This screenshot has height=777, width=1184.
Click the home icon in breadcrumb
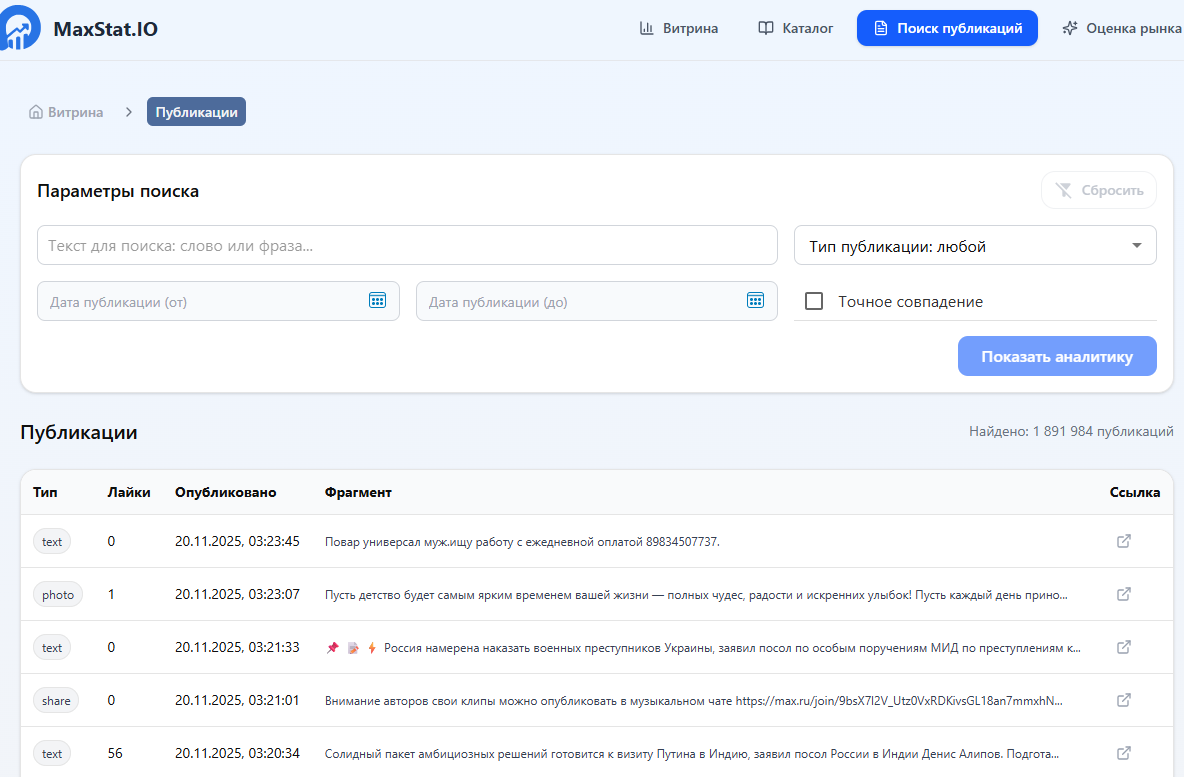pos(36,112)
